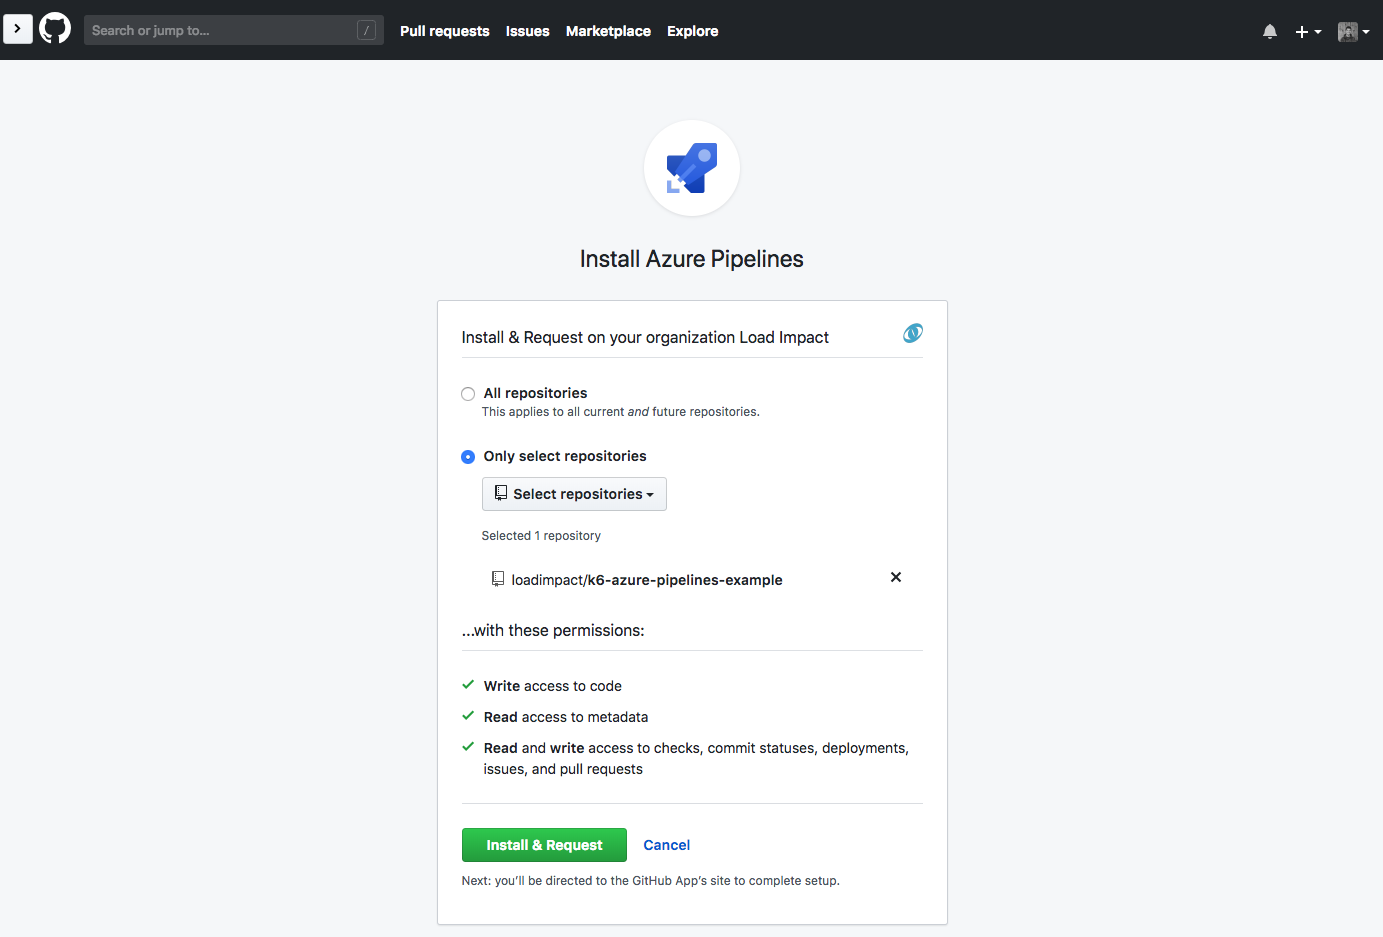This screenshot has width=1383, height=937.
Task: Click the Azure Pipelines rocket logo
Action: pos(692,168)
